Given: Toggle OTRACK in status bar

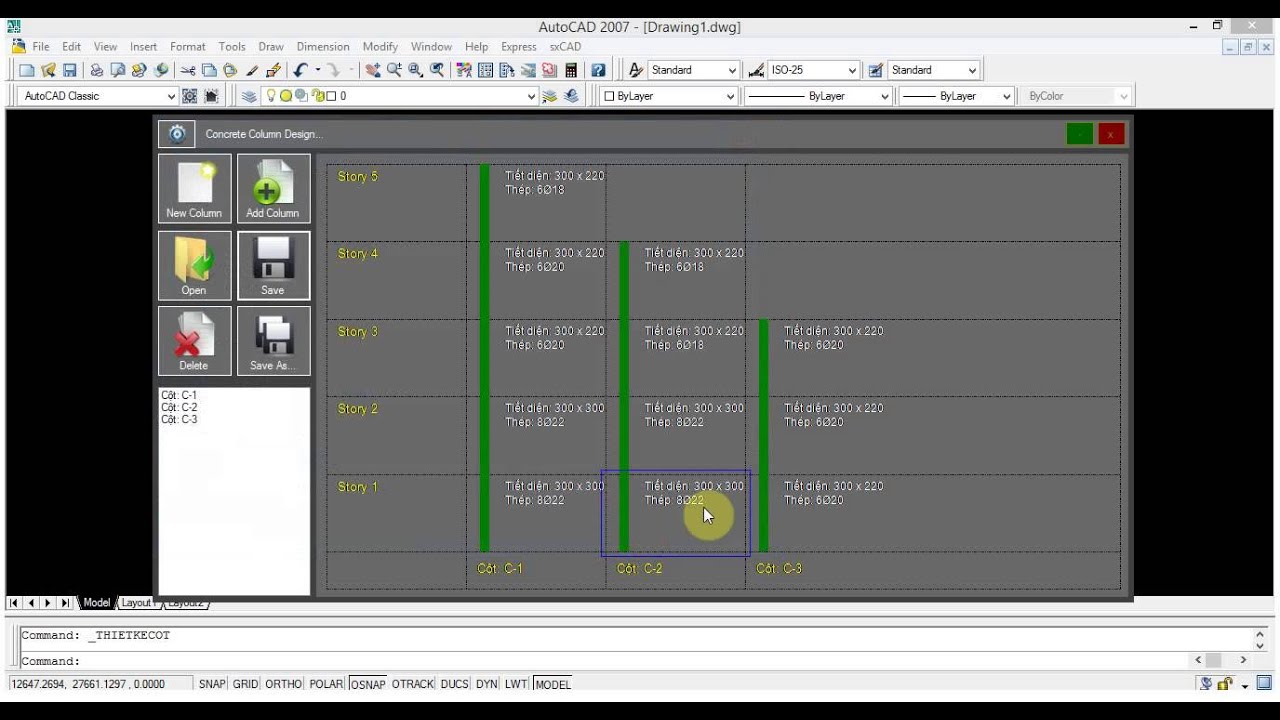Looking at the screenshot, I should pos(413,684).
